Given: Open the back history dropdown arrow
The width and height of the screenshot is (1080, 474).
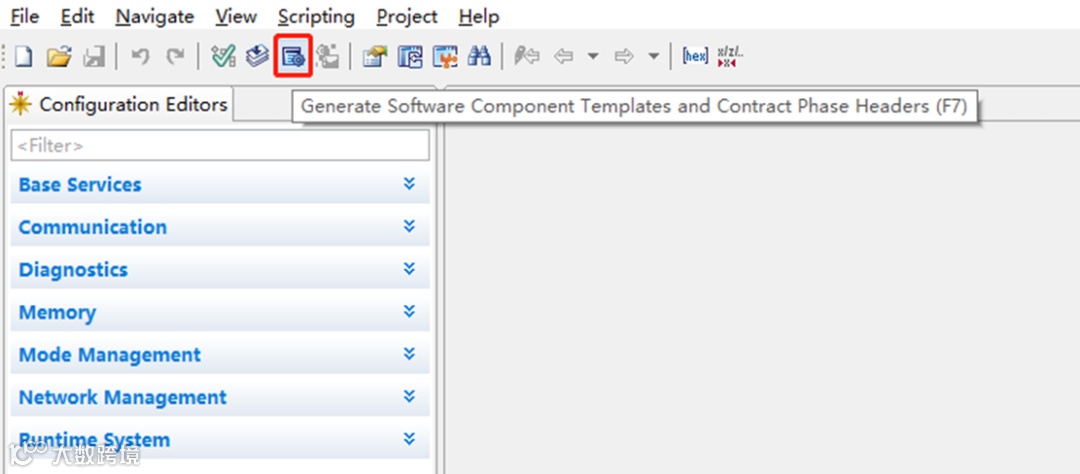Looking at the screenshot, I should (x=593, y=56).
